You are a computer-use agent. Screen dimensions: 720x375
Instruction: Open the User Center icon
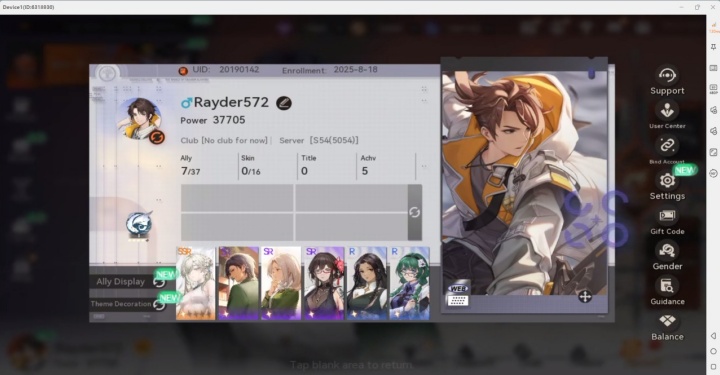click(667, 110)
